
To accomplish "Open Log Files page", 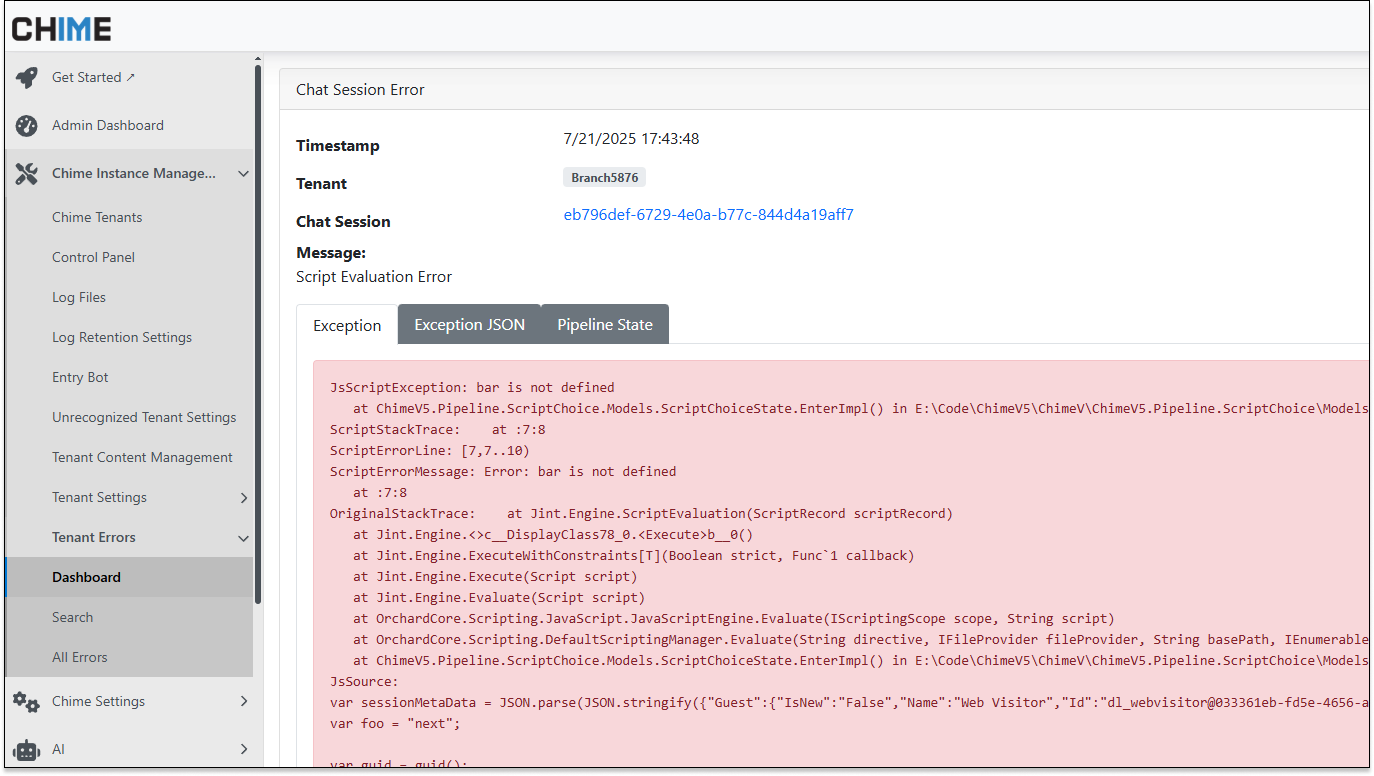I will [x=79, y=297].
